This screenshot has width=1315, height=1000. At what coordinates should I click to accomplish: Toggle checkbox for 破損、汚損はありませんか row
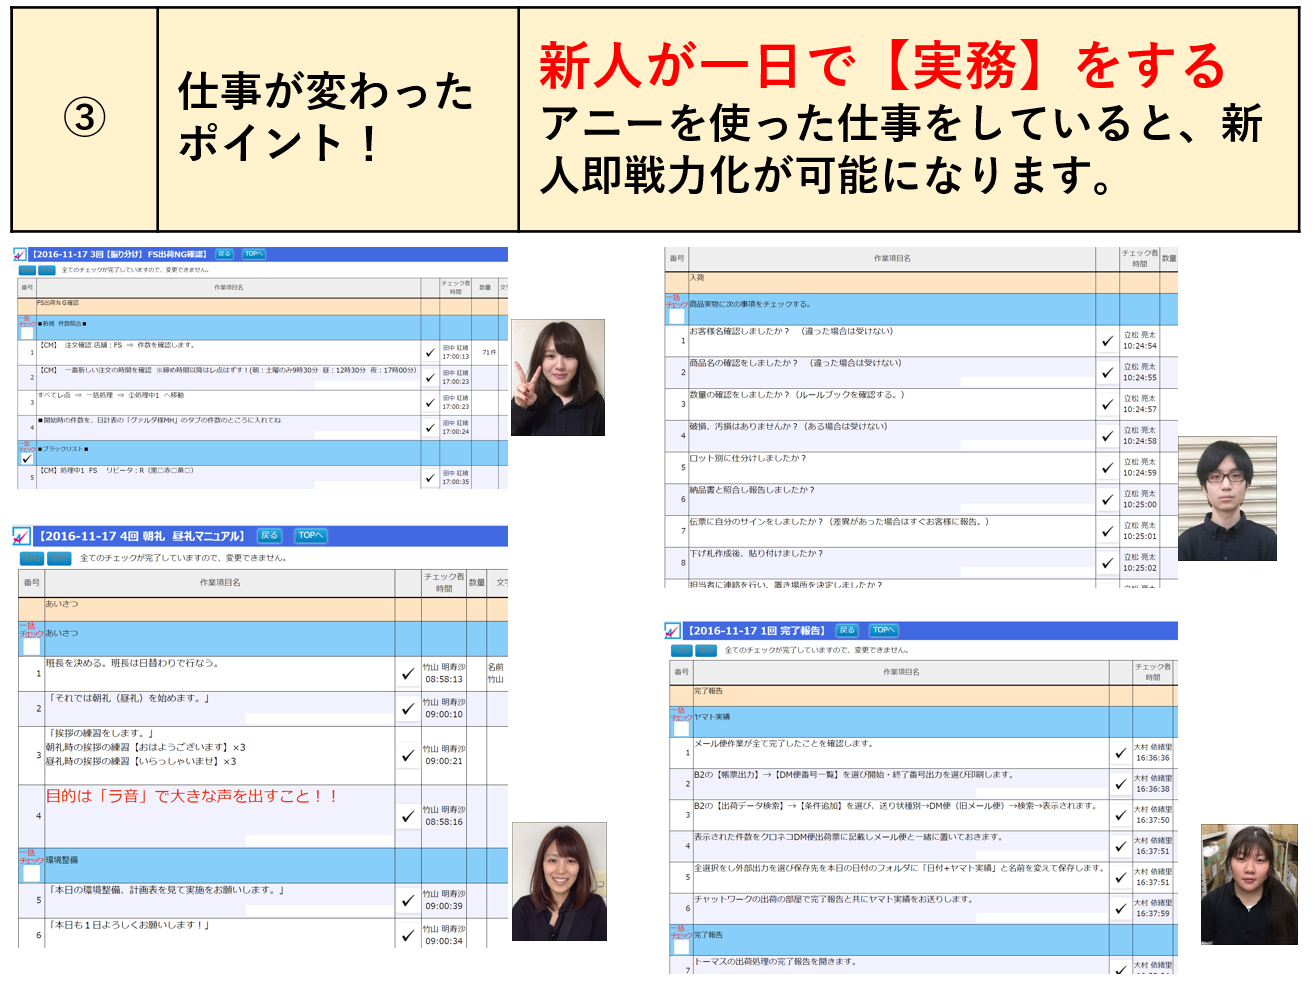[1107, 436]
